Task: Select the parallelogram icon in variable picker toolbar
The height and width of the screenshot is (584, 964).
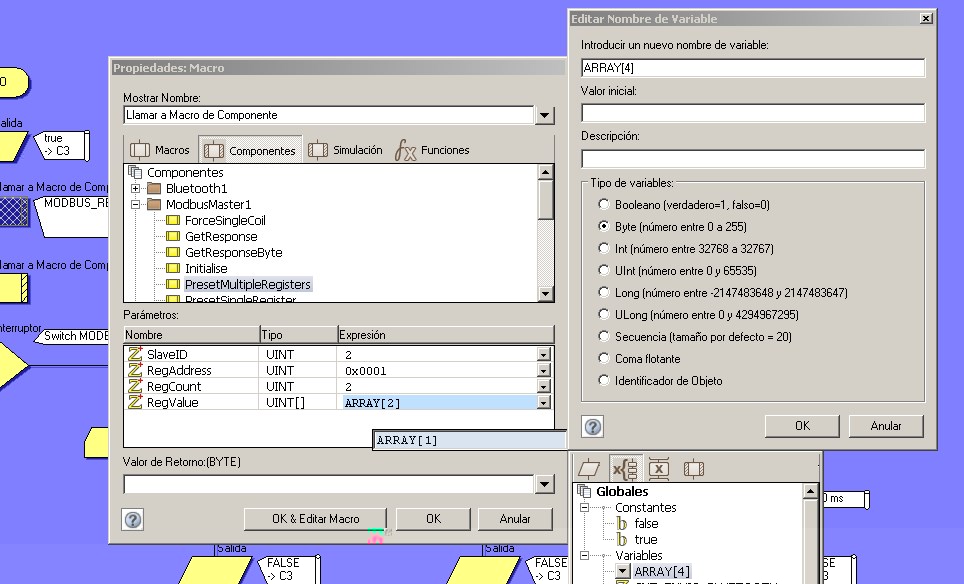Action: coord(589,469)
